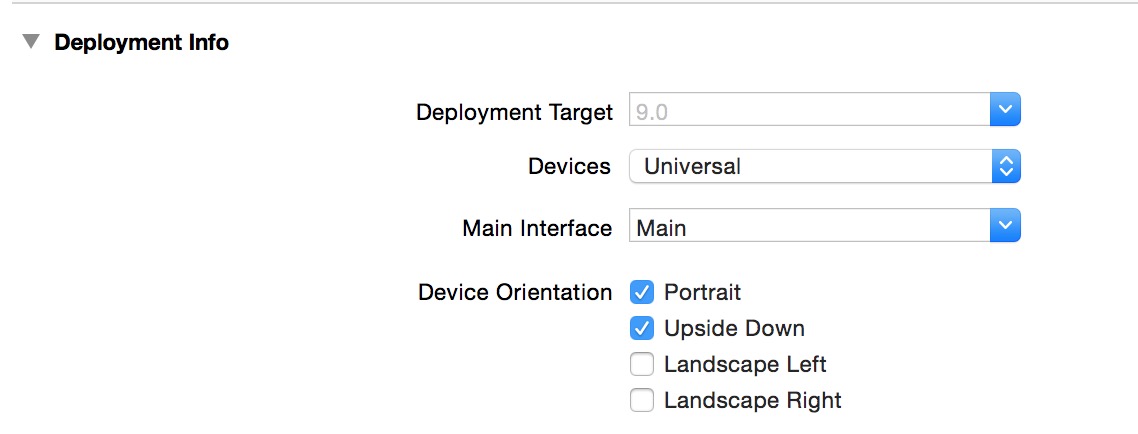The image size is (1138, 434).
Task: Click the Upside Down label text
Action: click(734, 328)
